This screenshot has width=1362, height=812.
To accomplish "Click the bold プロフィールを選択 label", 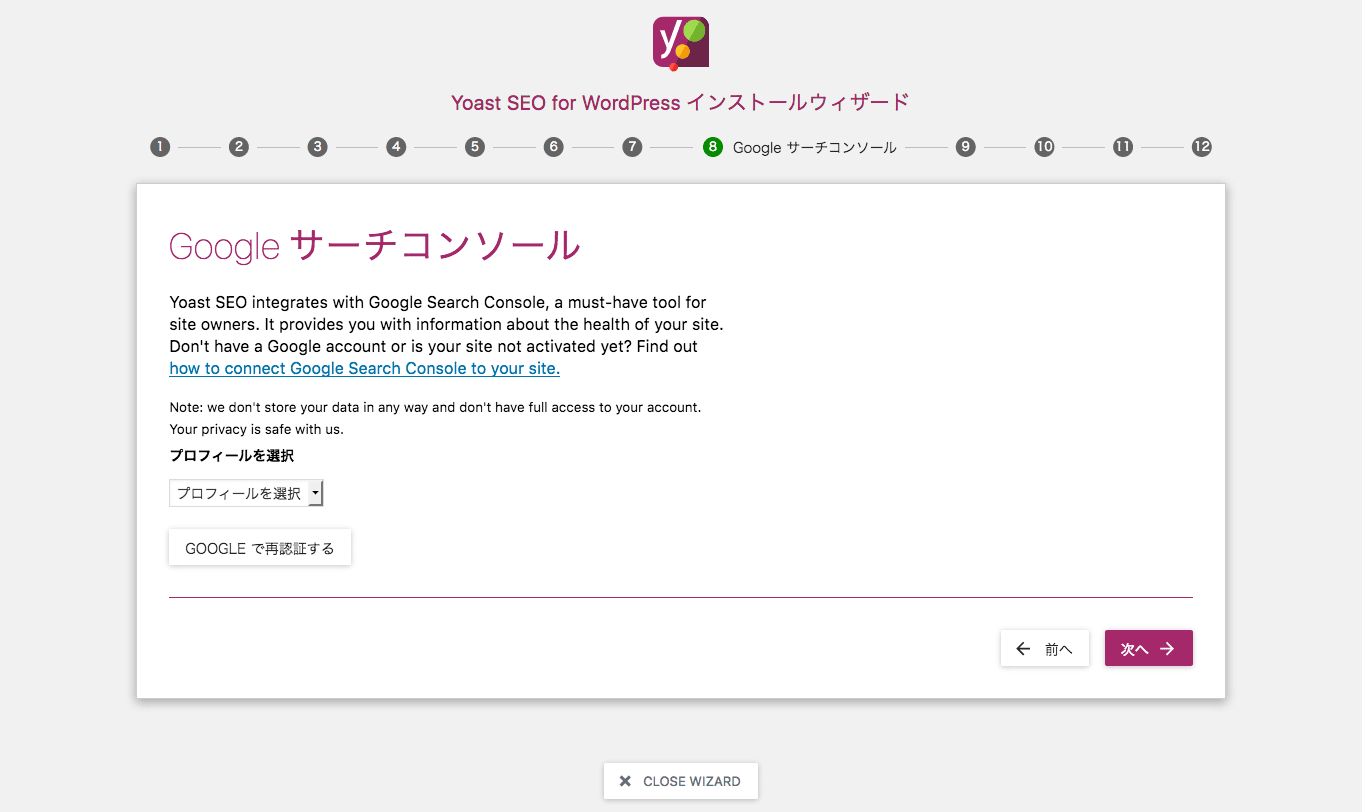I will pos(231,456).
